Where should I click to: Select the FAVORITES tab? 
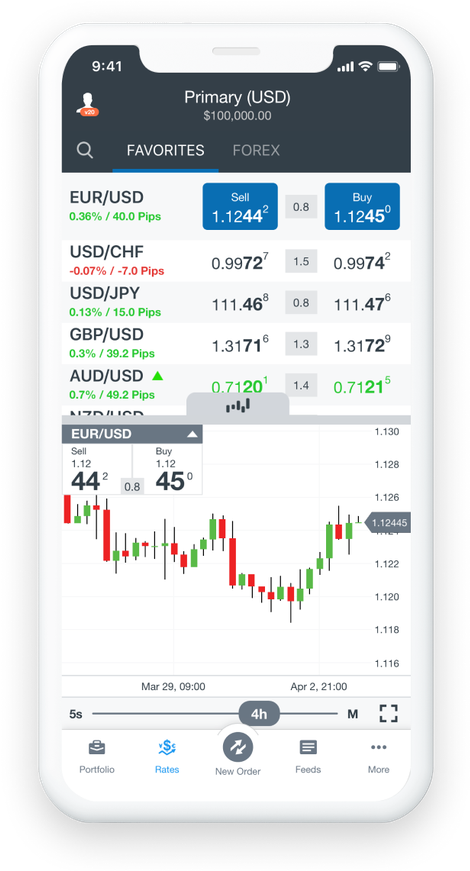[166, 151]
